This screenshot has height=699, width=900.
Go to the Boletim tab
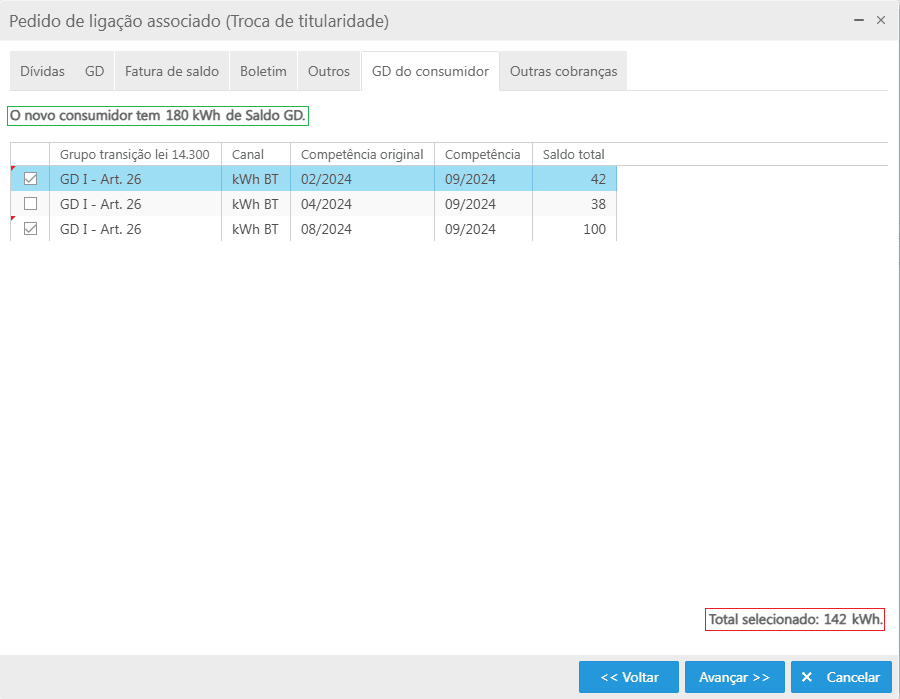pyautogui.click(x=263, y=71)
